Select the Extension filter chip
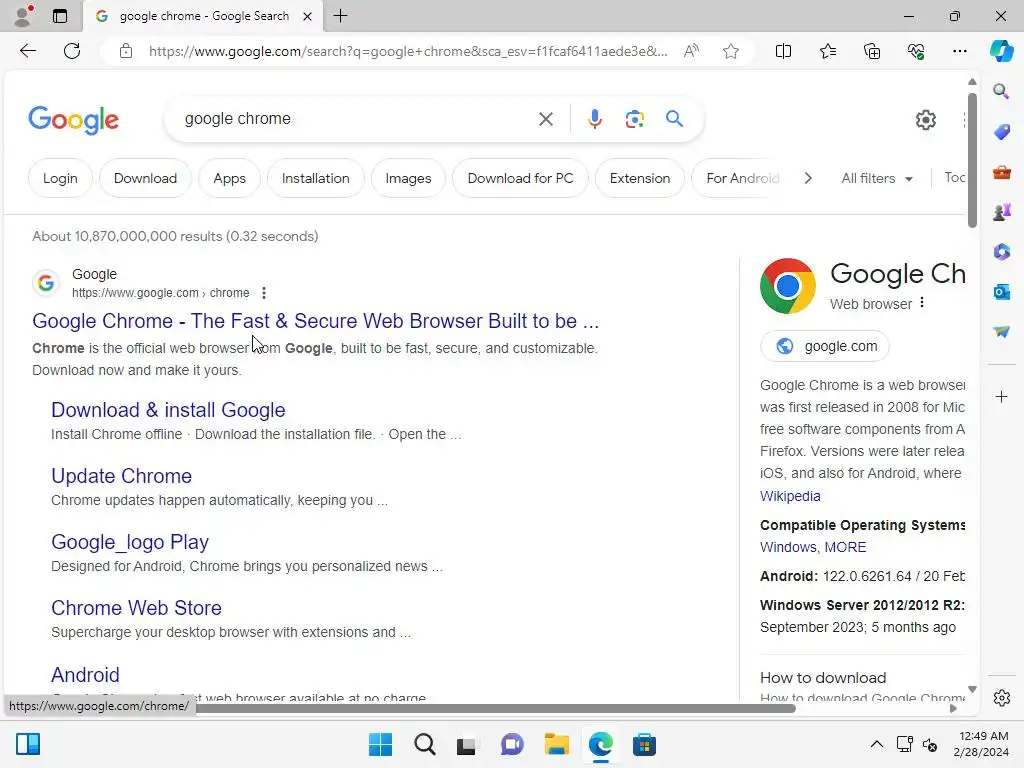 pyautogui.click(x=639, y=178)
